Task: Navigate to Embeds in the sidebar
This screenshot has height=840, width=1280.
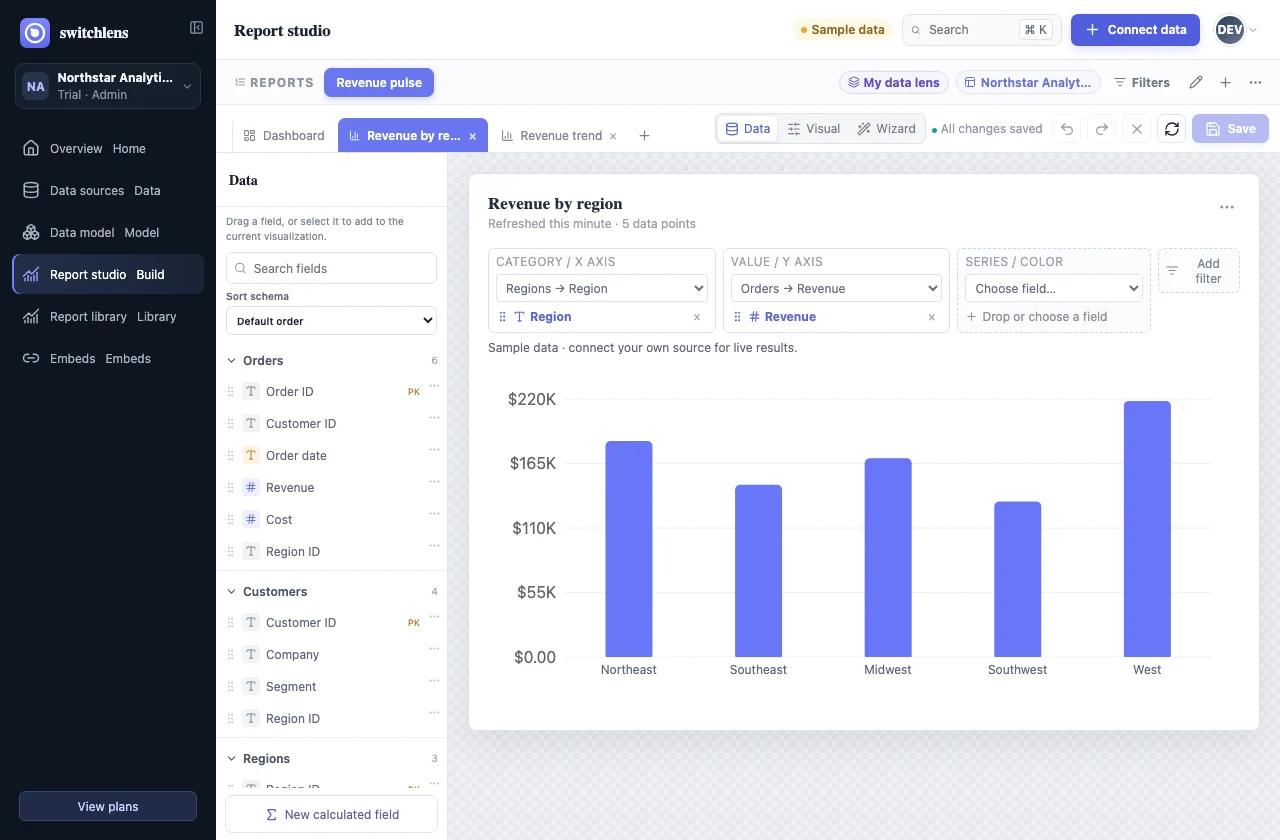Action: (x=108, y=359)
